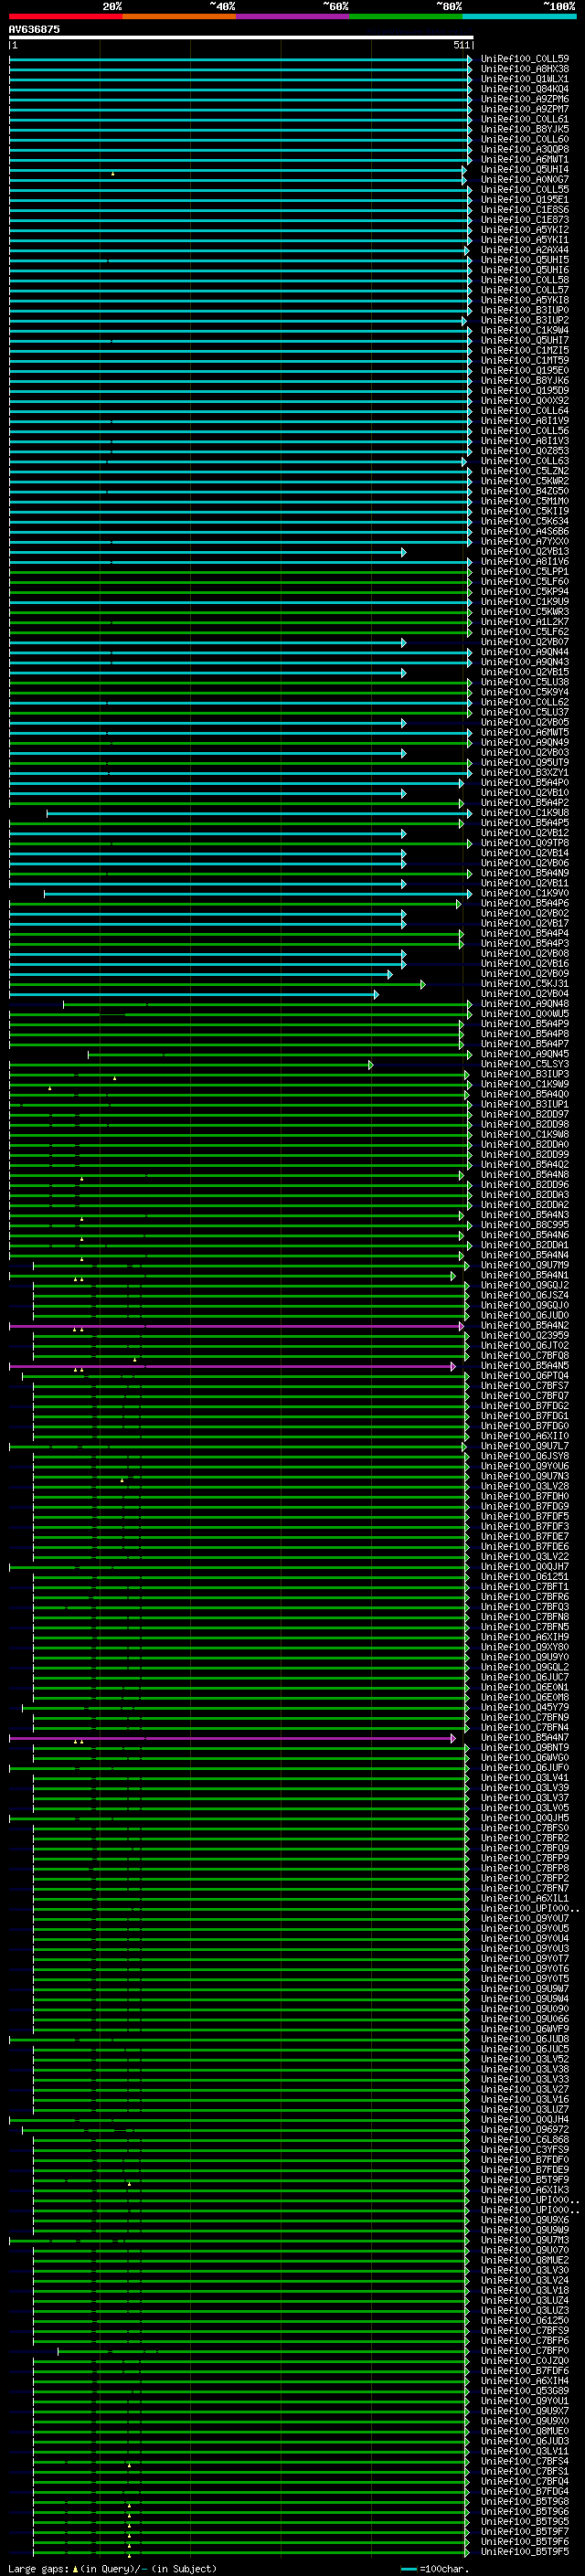Click label UniRef100_C1E8S6

[524, 210]
